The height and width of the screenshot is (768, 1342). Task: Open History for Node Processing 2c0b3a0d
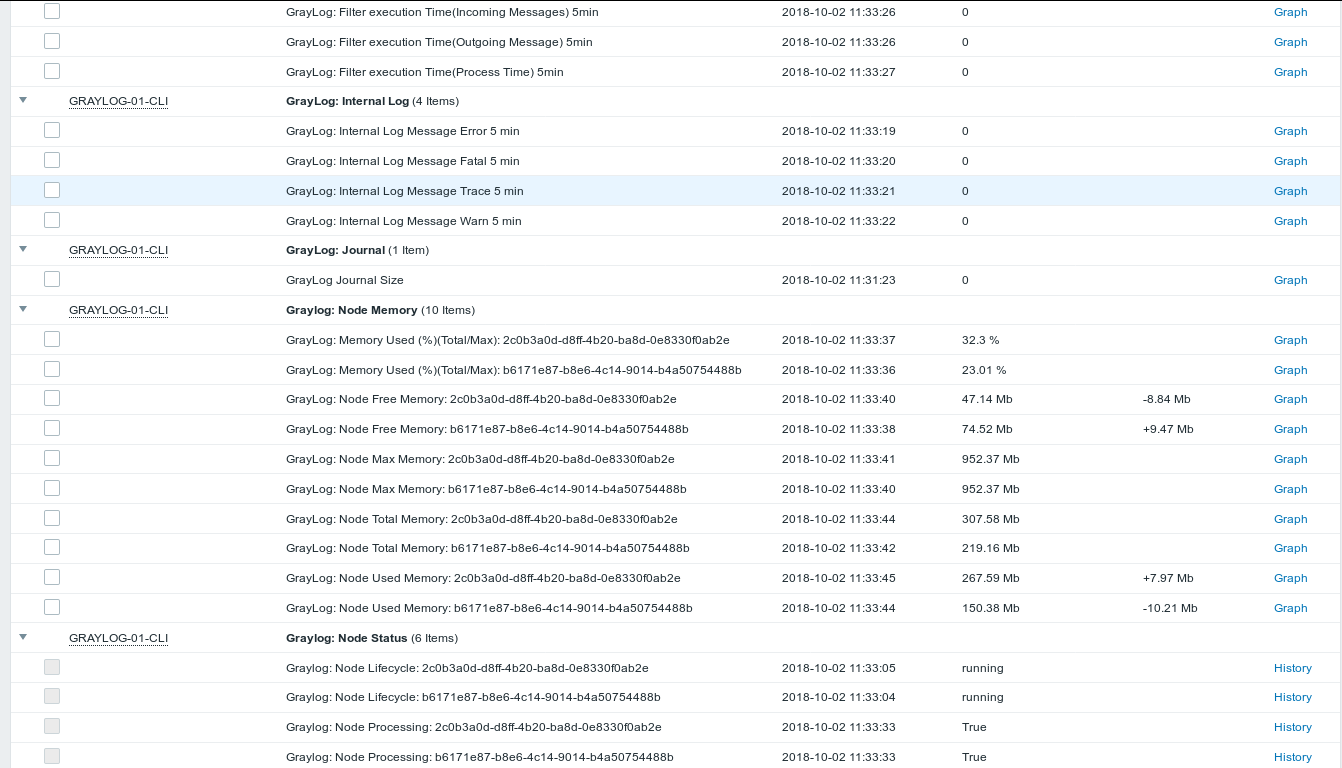[1292, 727]
